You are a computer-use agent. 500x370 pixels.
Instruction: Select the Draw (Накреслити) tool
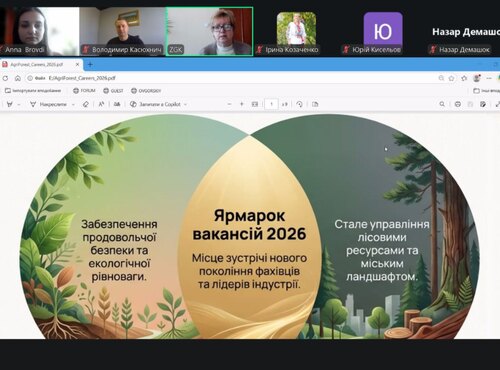pyautogui.click(x=48, y=104)
